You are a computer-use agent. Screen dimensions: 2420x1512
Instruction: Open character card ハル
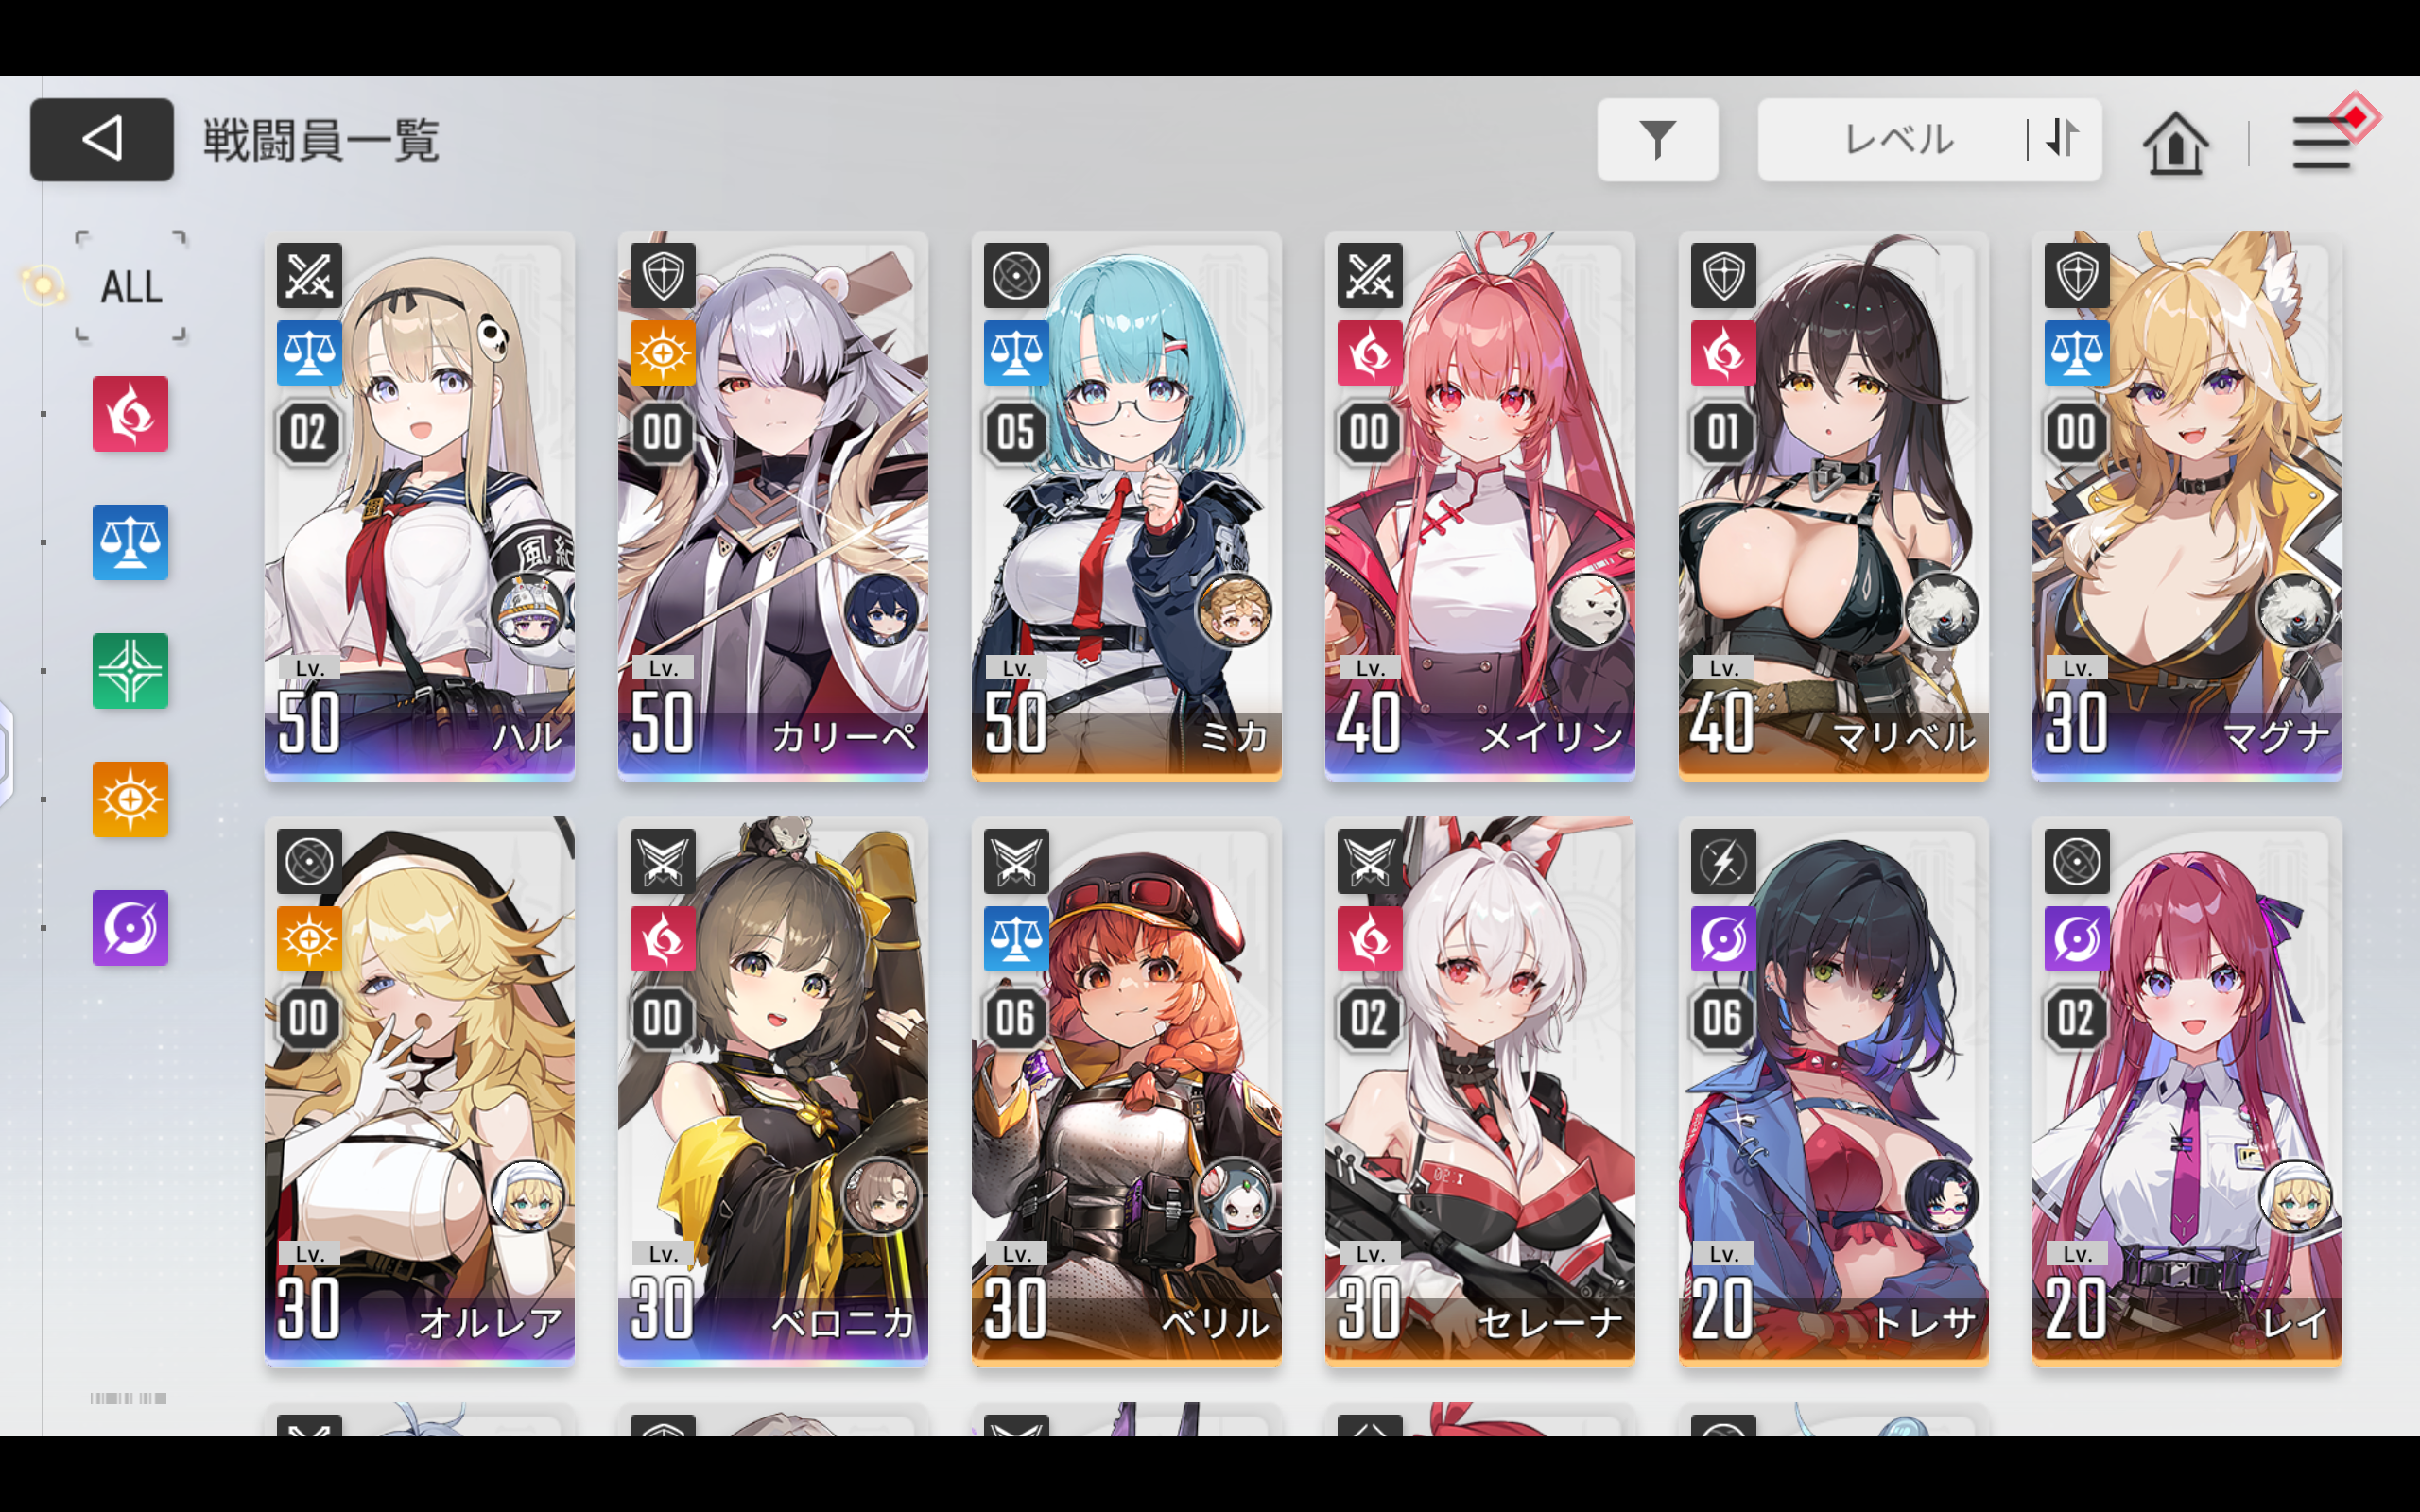click(x=419, y=506)
